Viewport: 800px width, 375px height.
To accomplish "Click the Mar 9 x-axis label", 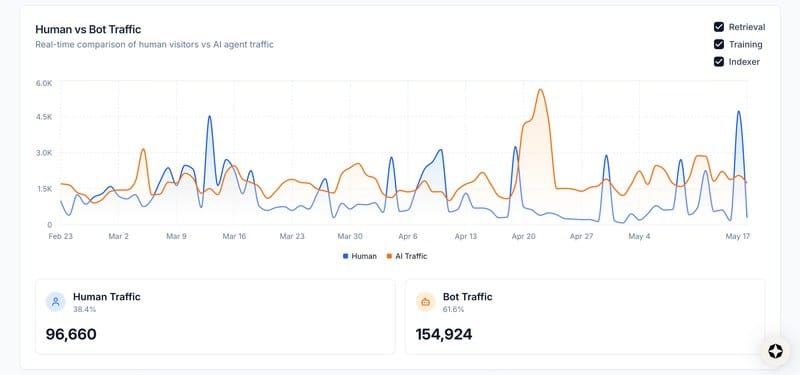I will pos(177,236).
